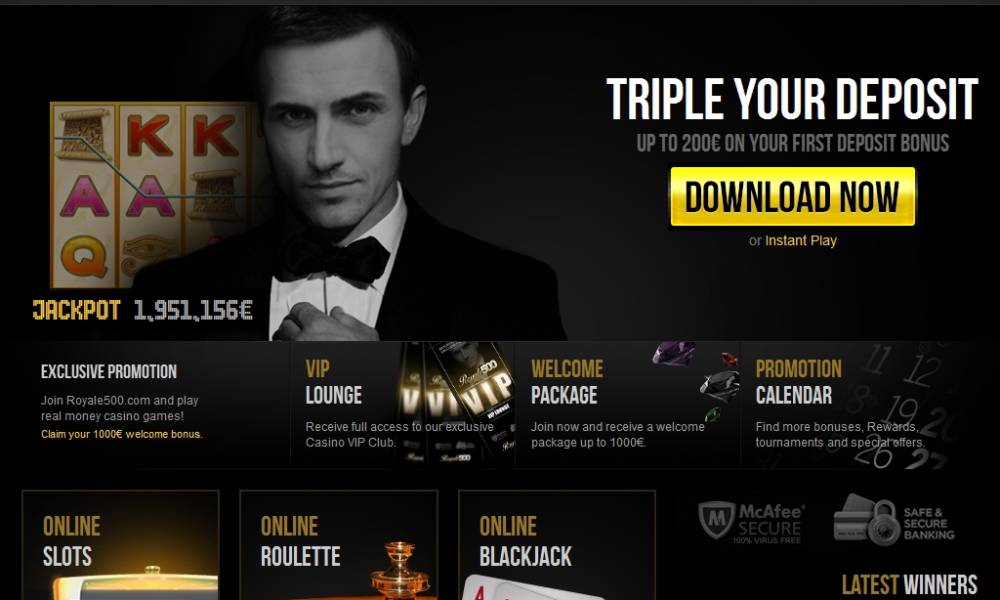The height and width of the screenshot is (600, 1000).
Task: Click the yellow Download Now button
Action: pyautogui.click(x=792, y=196)
